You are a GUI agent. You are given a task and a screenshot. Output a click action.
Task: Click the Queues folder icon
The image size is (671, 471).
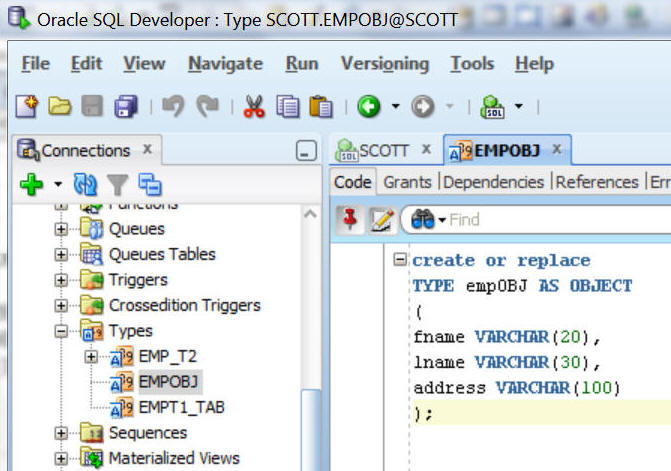92,228
